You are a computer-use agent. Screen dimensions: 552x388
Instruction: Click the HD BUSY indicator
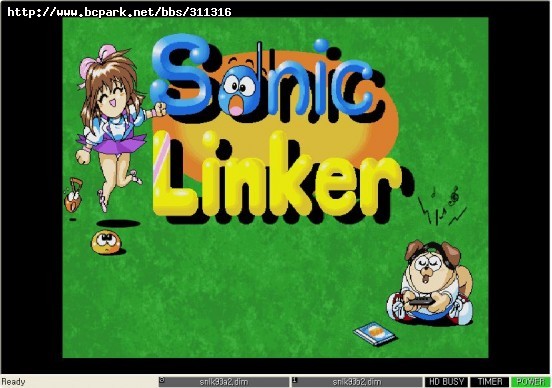[446, 382]
